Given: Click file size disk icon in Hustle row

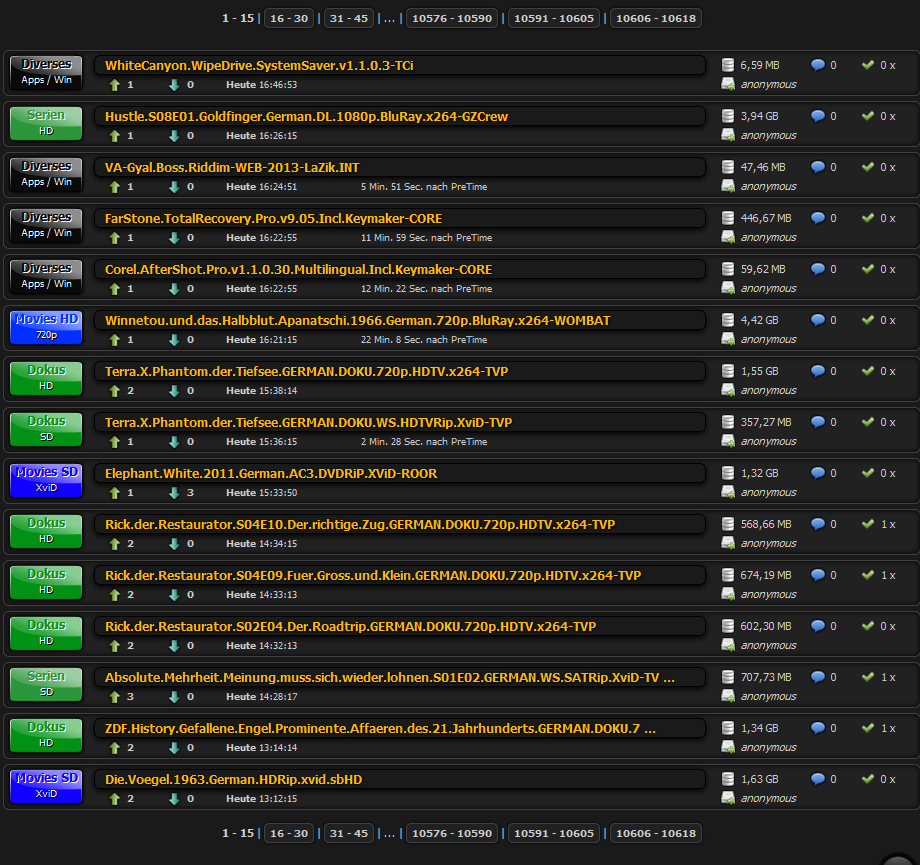Looking at the screenshot, I should (x=728, y=116).
